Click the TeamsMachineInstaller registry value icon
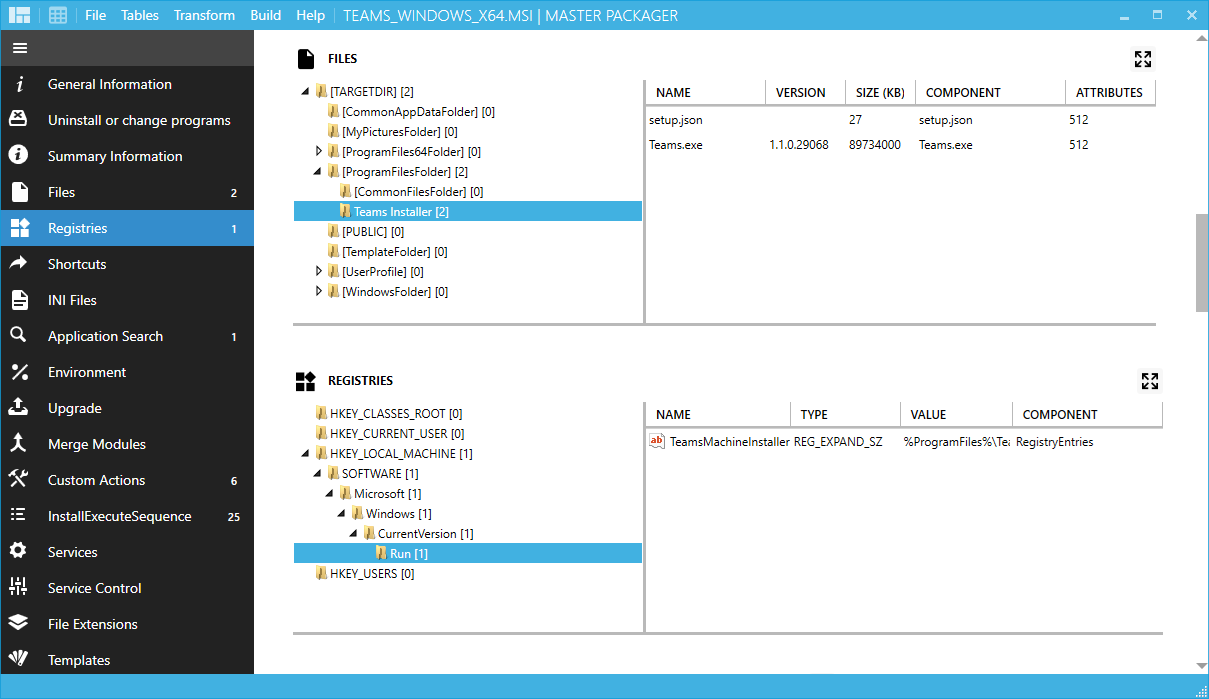Viewport: 1209px width, 699px height. pyautogui.click(x=657, y=441)
